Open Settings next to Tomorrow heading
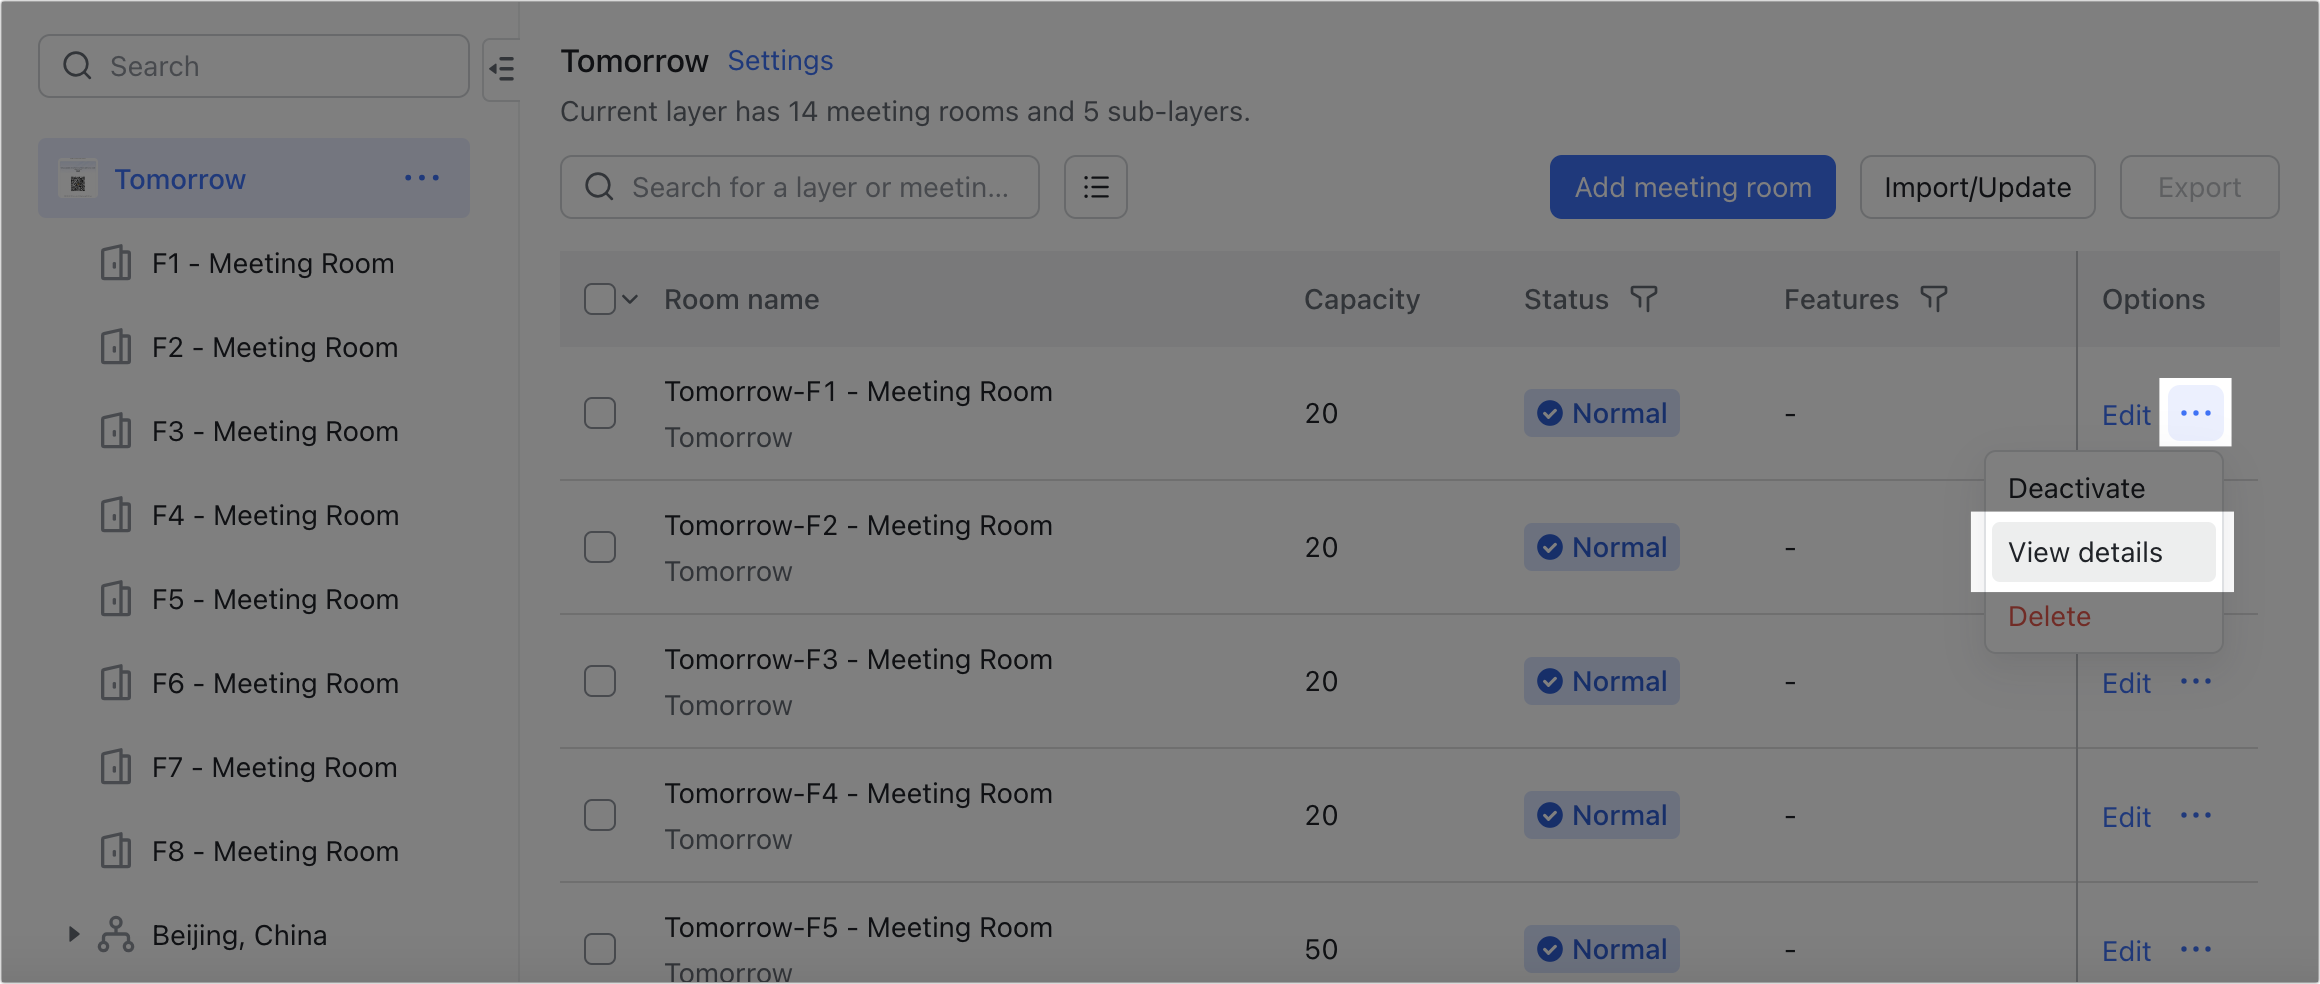Image resolution: width=2320 pixels, height=984 pixels. point(779,60)
